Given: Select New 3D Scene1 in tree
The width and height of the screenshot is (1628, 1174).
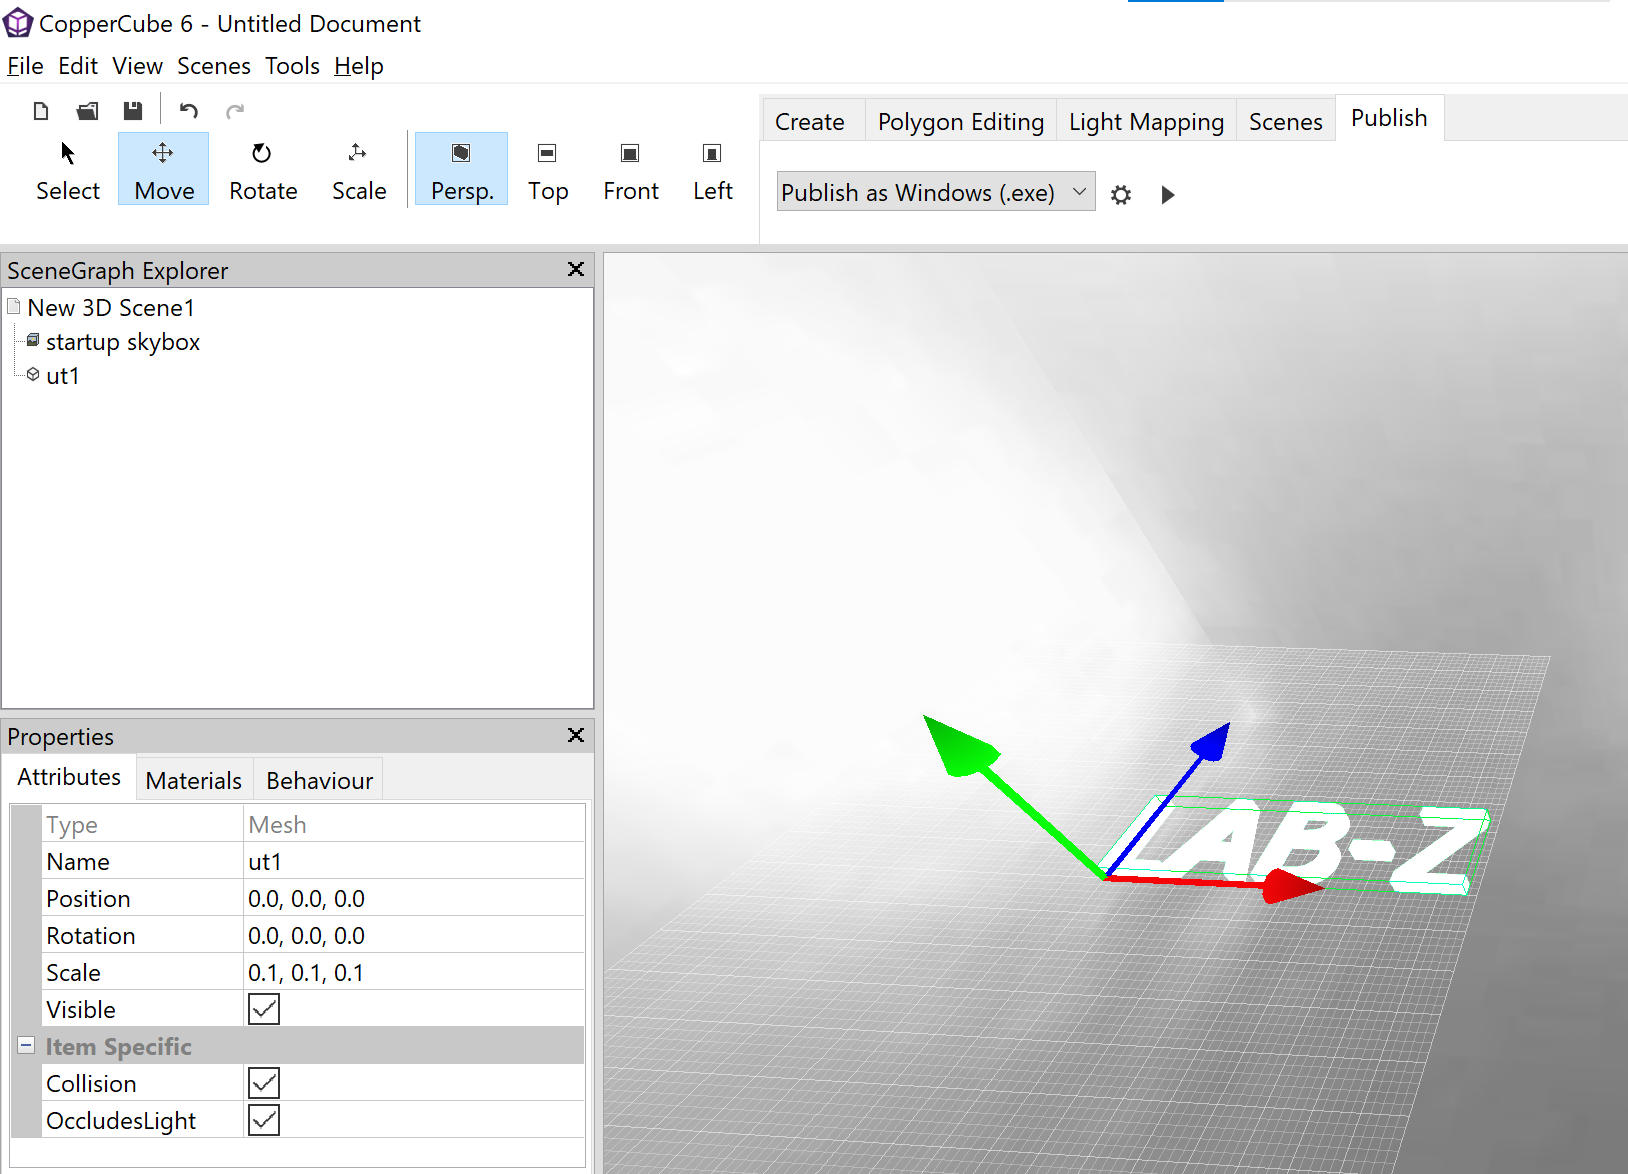Looking at the screenshot, I should click(x=111, y=308).
